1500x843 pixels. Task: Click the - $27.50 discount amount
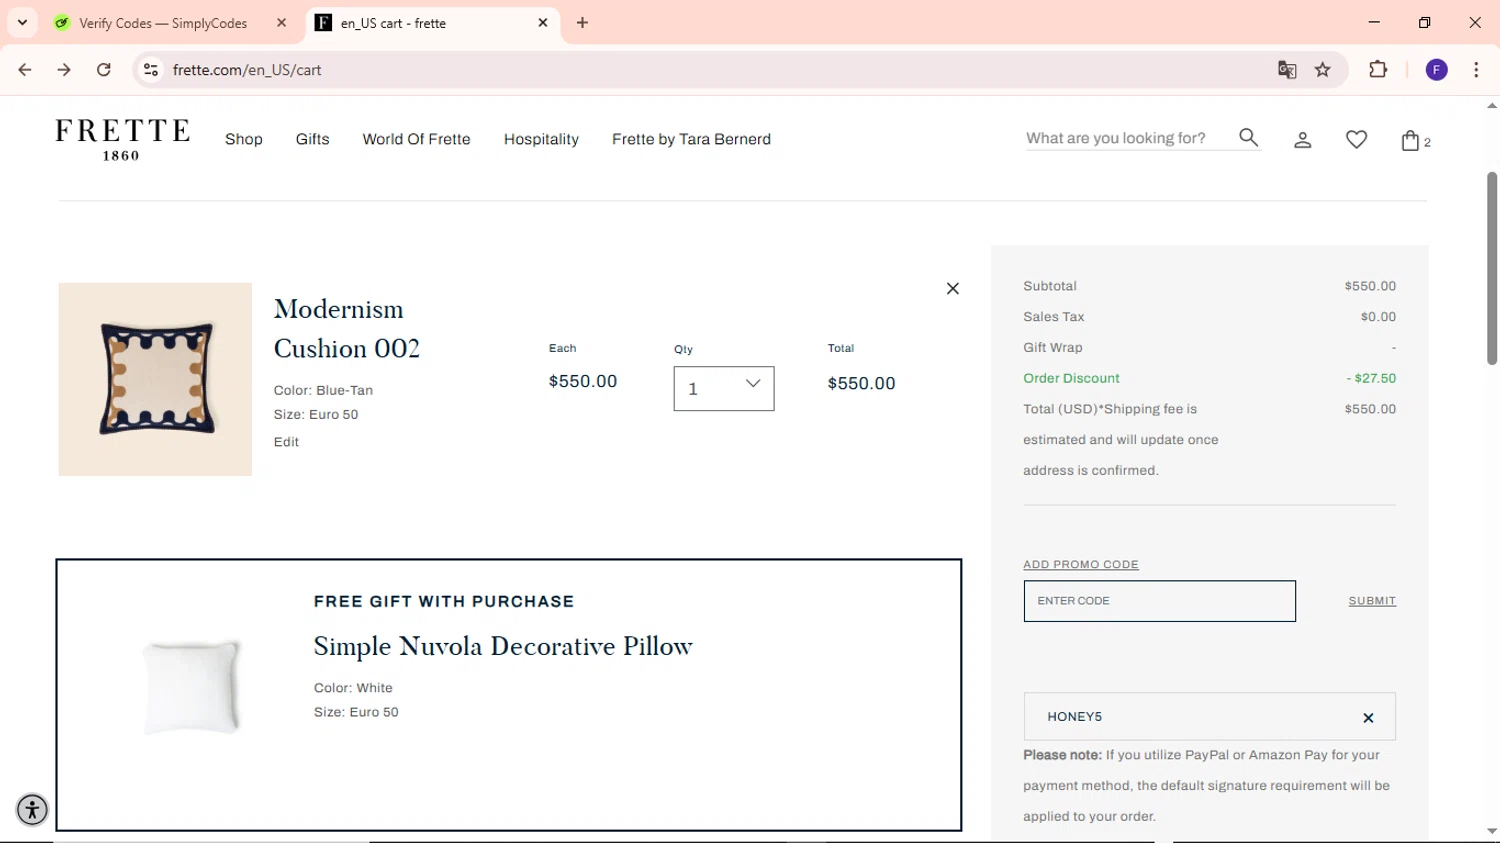coord(1371,378)
